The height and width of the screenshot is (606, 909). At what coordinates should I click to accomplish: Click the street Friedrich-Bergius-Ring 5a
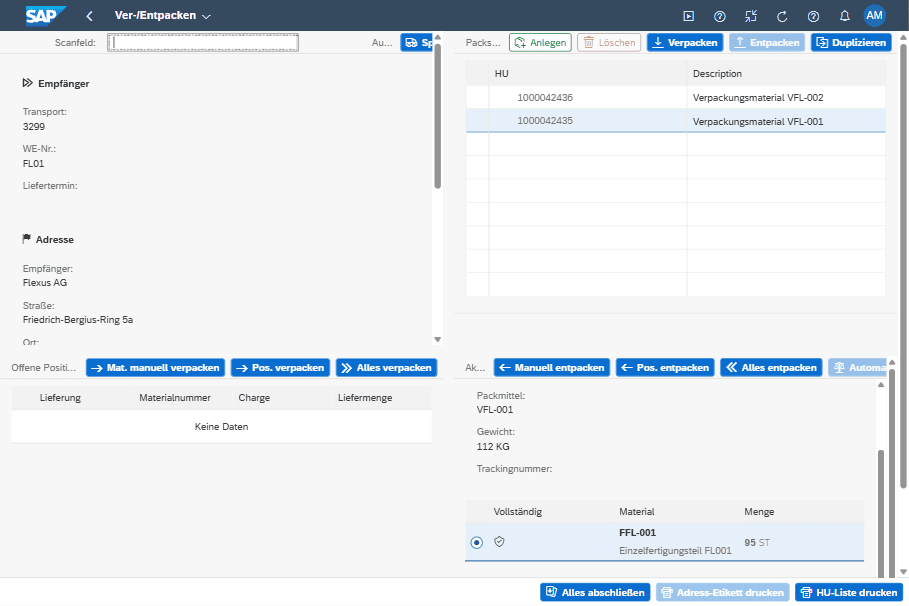[x=78, y=320]
